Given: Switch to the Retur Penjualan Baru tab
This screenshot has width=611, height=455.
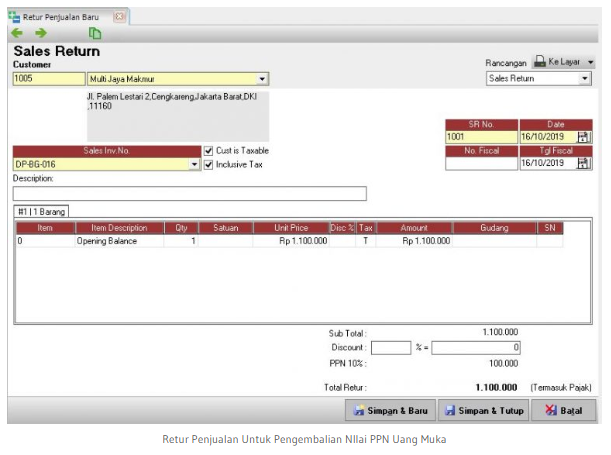Looking at the screenshot, I should [62, 16].
